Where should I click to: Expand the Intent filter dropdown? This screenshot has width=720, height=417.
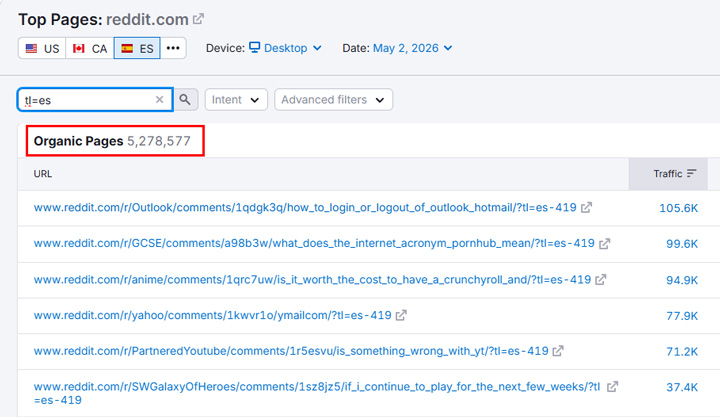click(236, 100)
